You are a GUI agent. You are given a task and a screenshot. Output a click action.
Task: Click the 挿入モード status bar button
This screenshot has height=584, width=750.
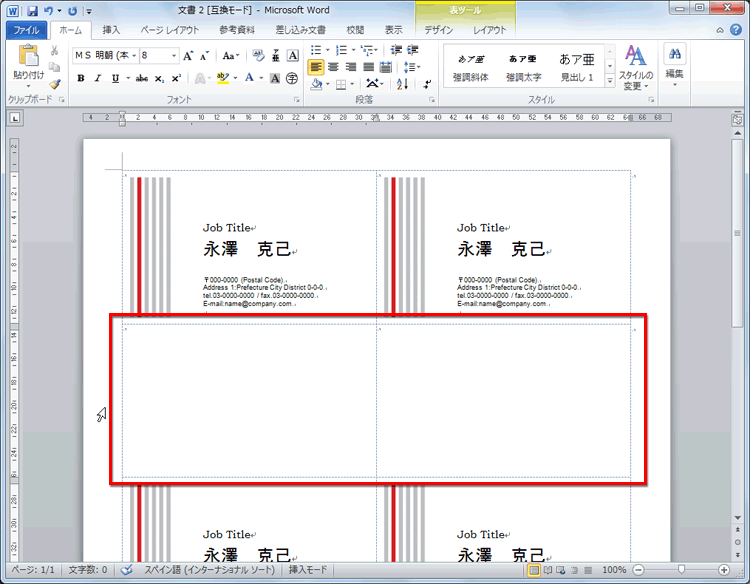[x=308, y=570]
